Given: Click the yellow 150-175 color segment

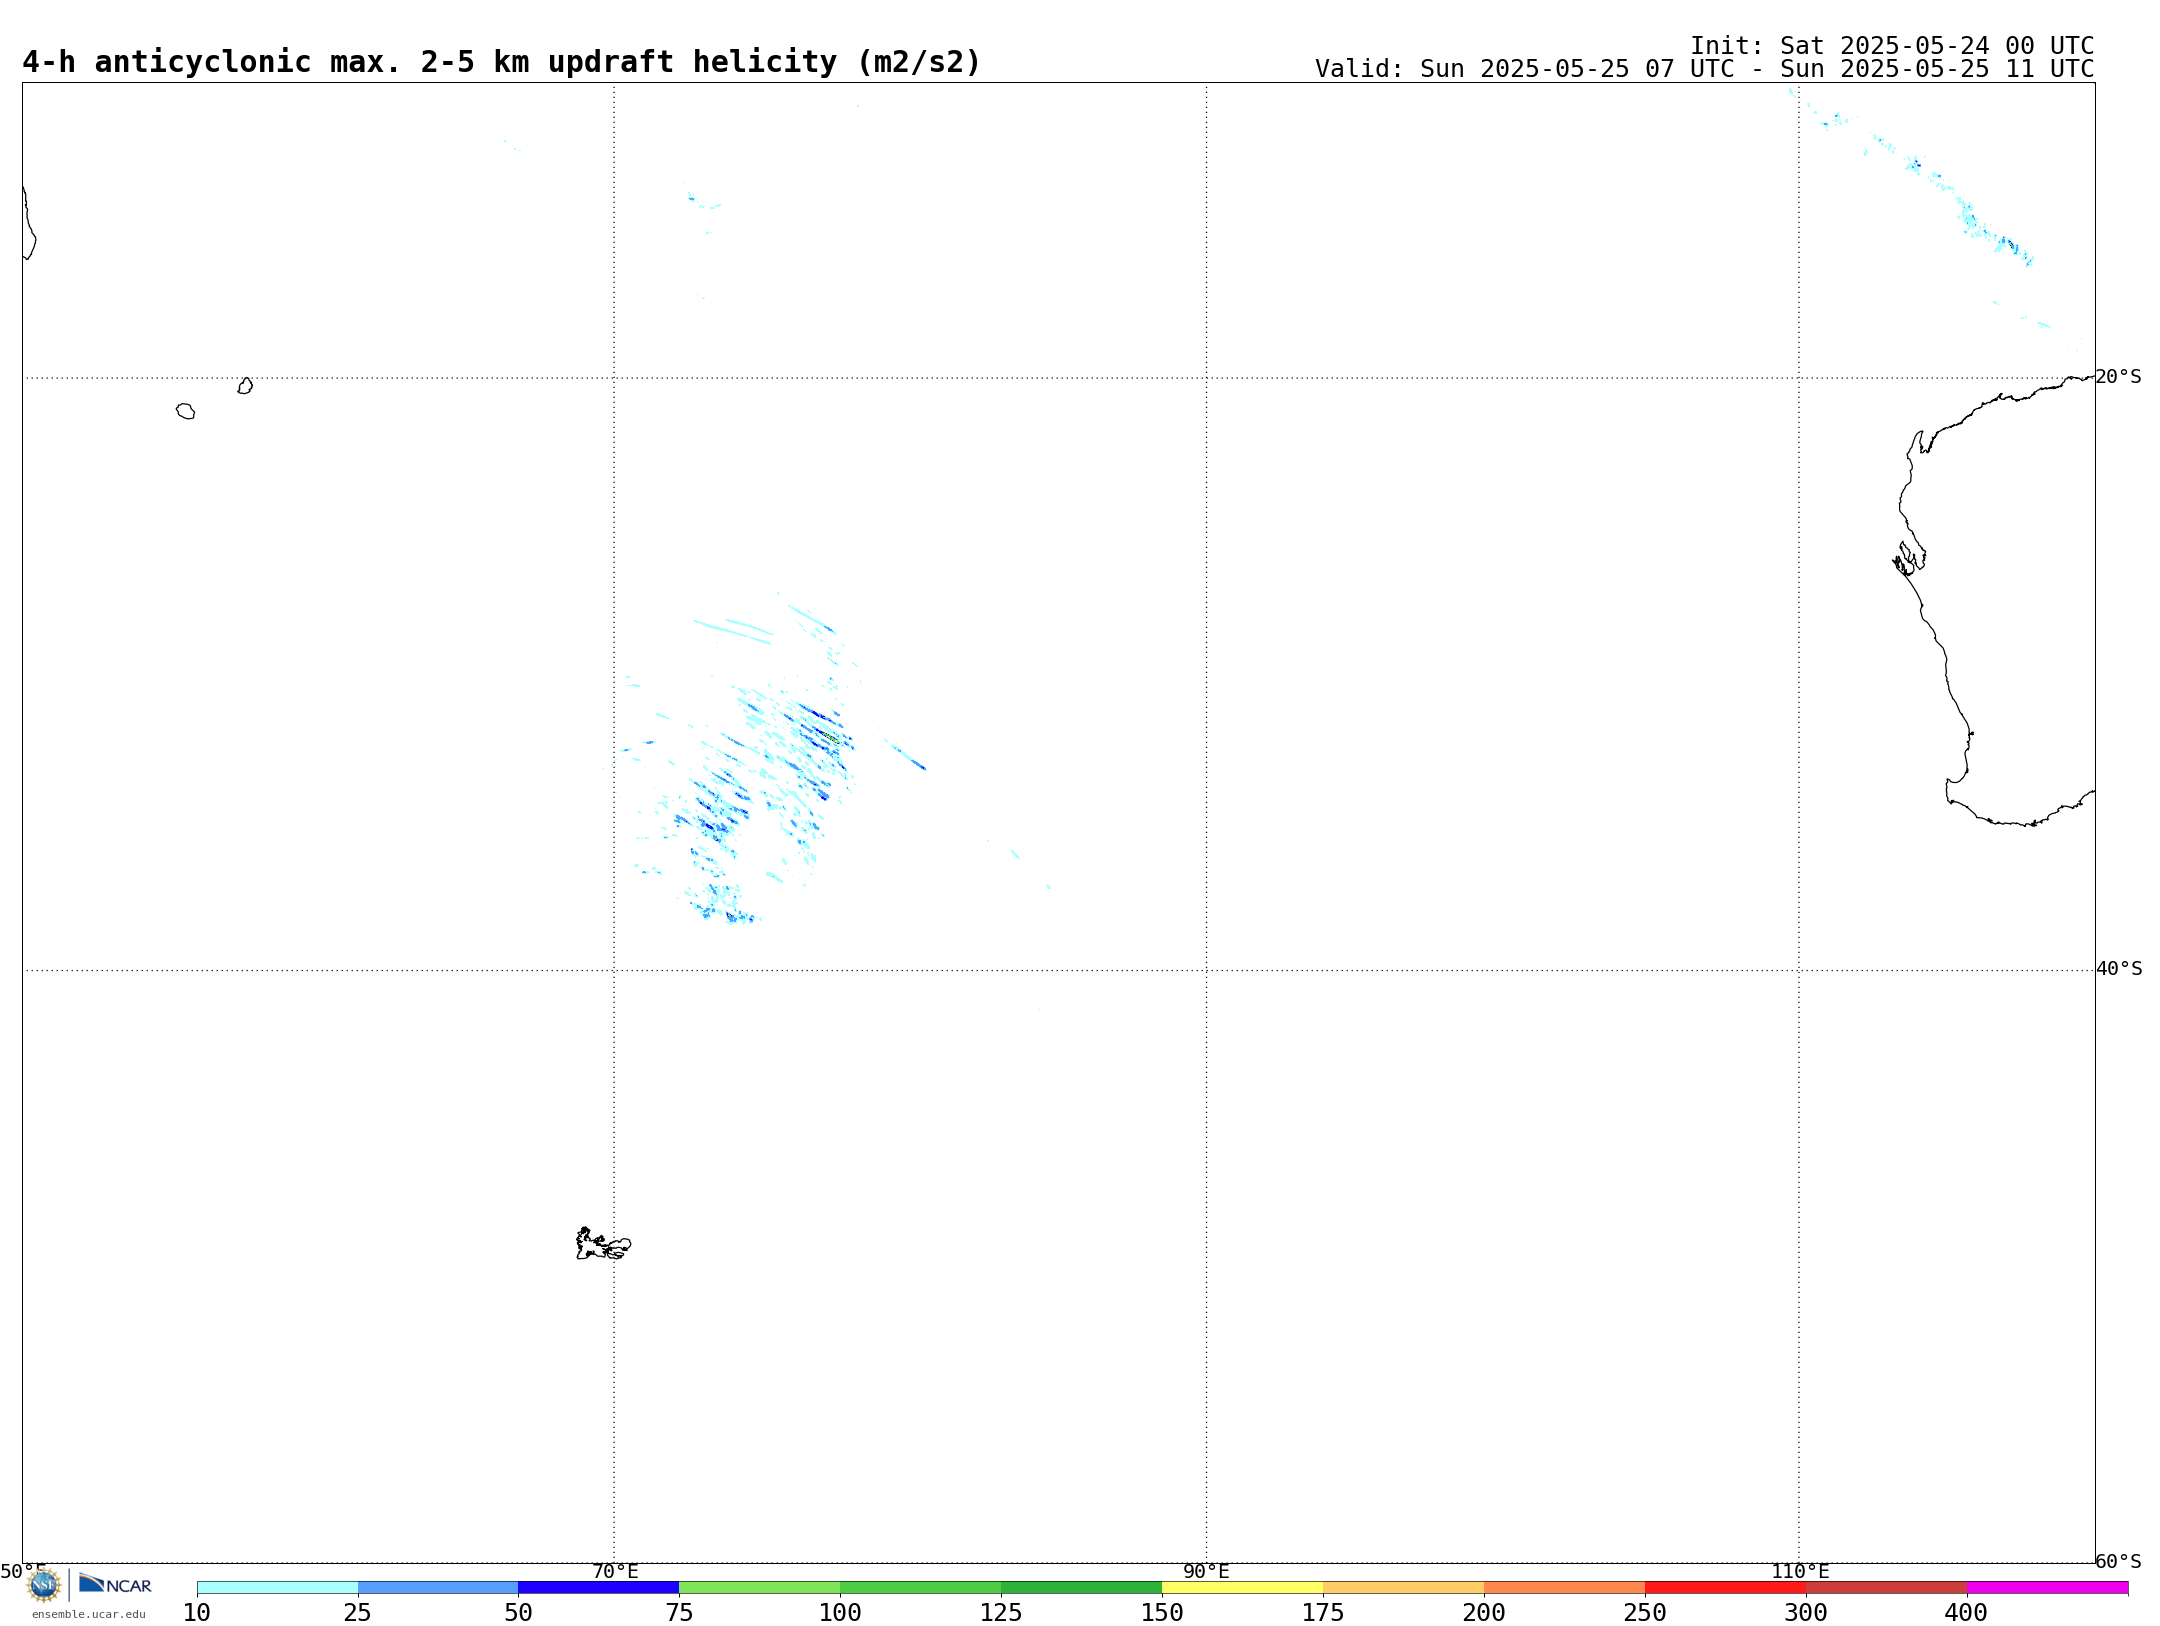Looking at the screenshot, I should (1243, 1588).
